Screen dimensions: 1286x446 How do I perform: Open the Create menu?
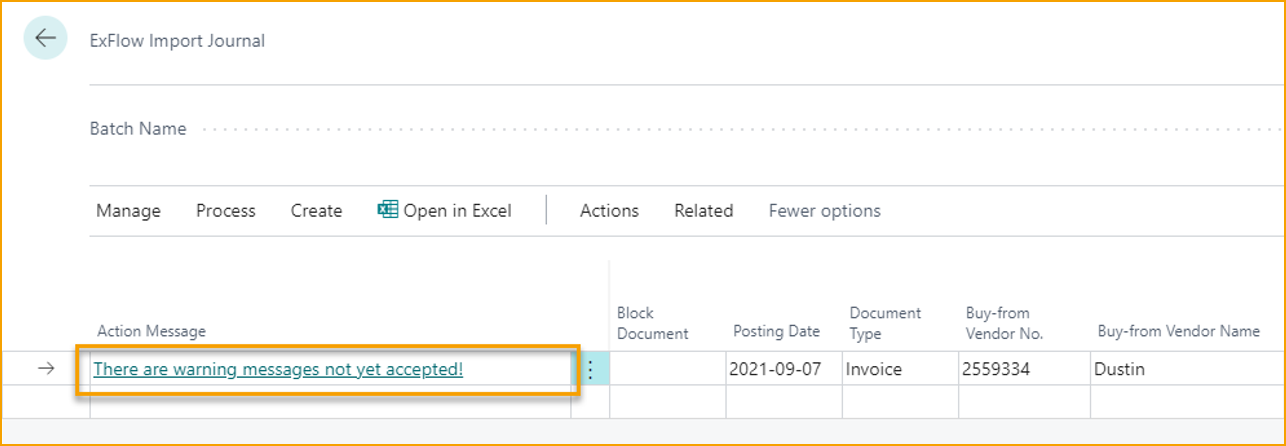point(316,211)
